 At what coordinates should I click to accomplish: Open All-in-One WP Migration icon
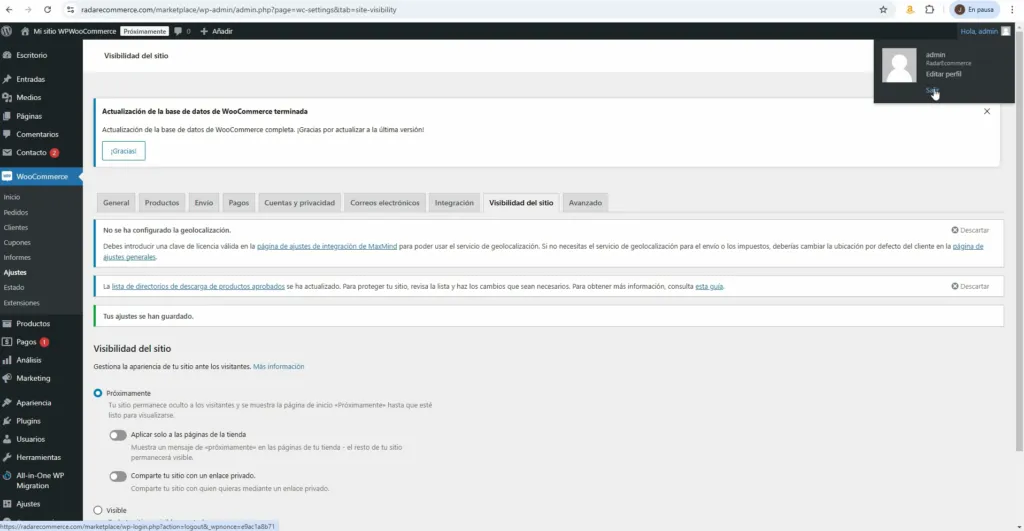tap(7, 475)
